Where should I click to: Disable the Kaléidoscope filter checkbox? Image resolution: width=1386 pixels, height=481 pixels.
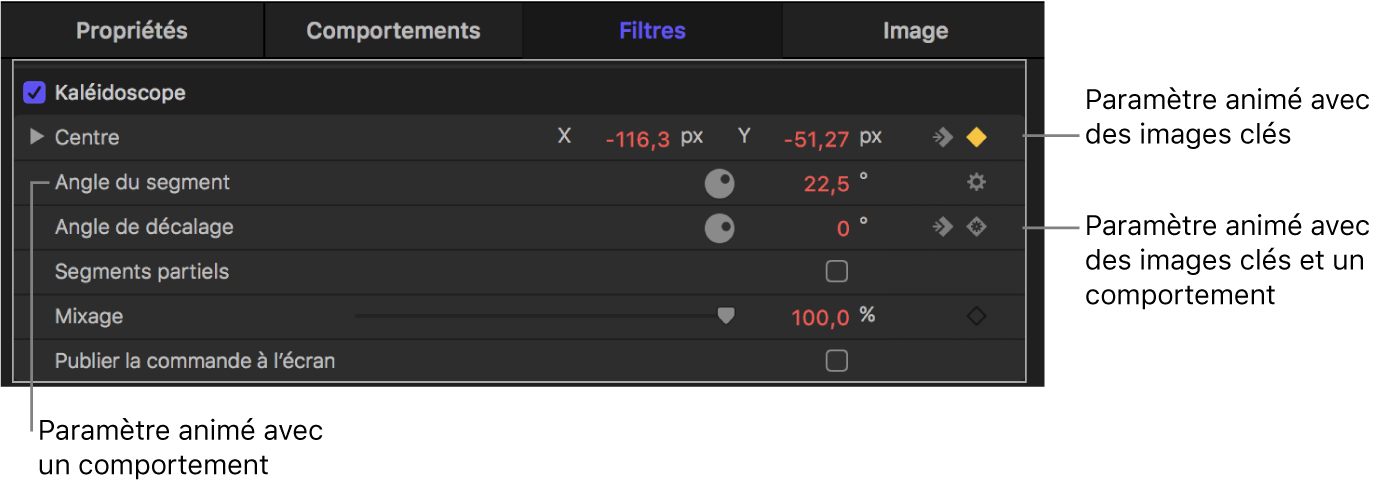(35, 93)
